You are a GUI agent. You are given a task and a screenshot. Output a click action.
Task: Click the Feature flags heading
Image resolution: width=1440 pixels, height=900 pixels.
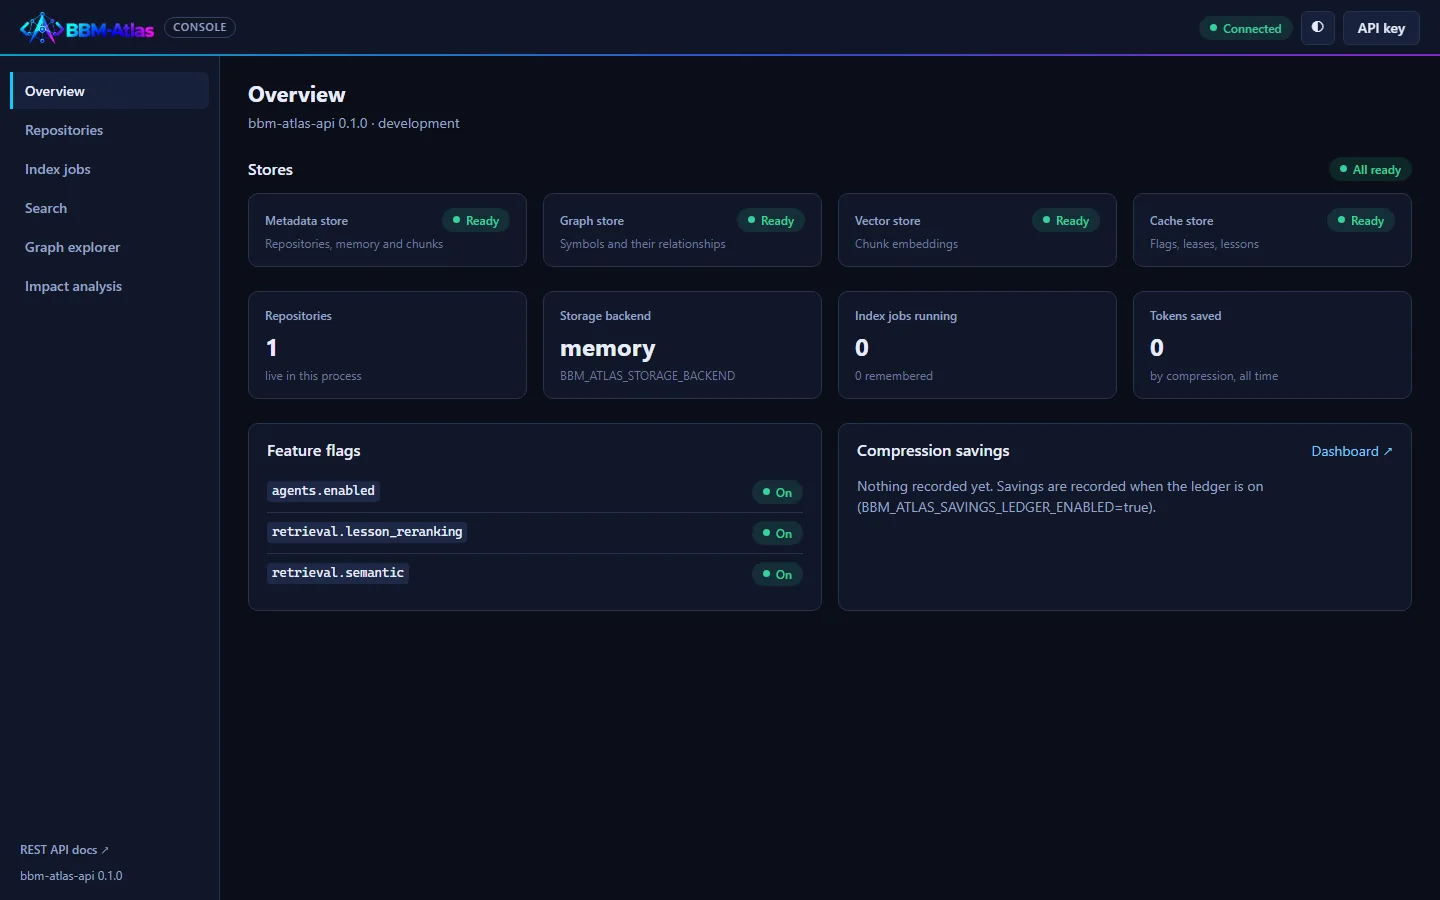click(x=314, y=451)
